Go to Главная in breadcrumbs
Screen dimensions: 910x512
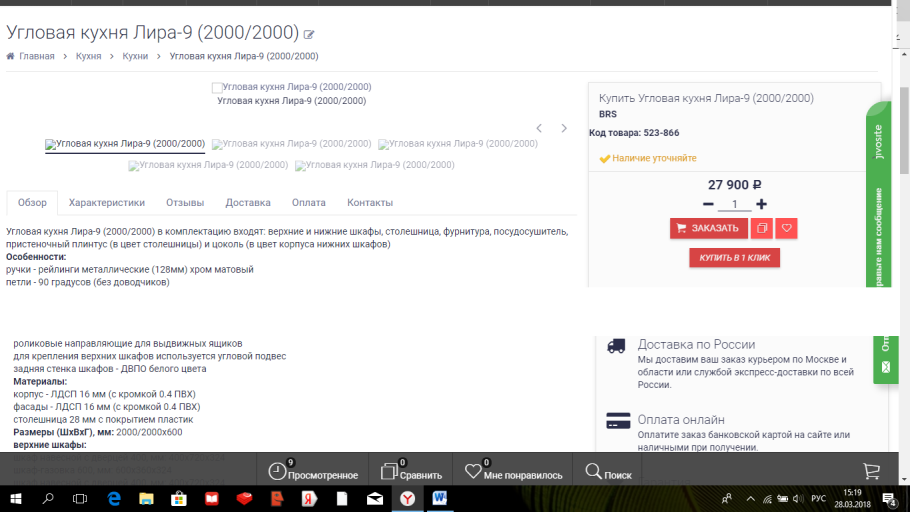tap(36, 56)
